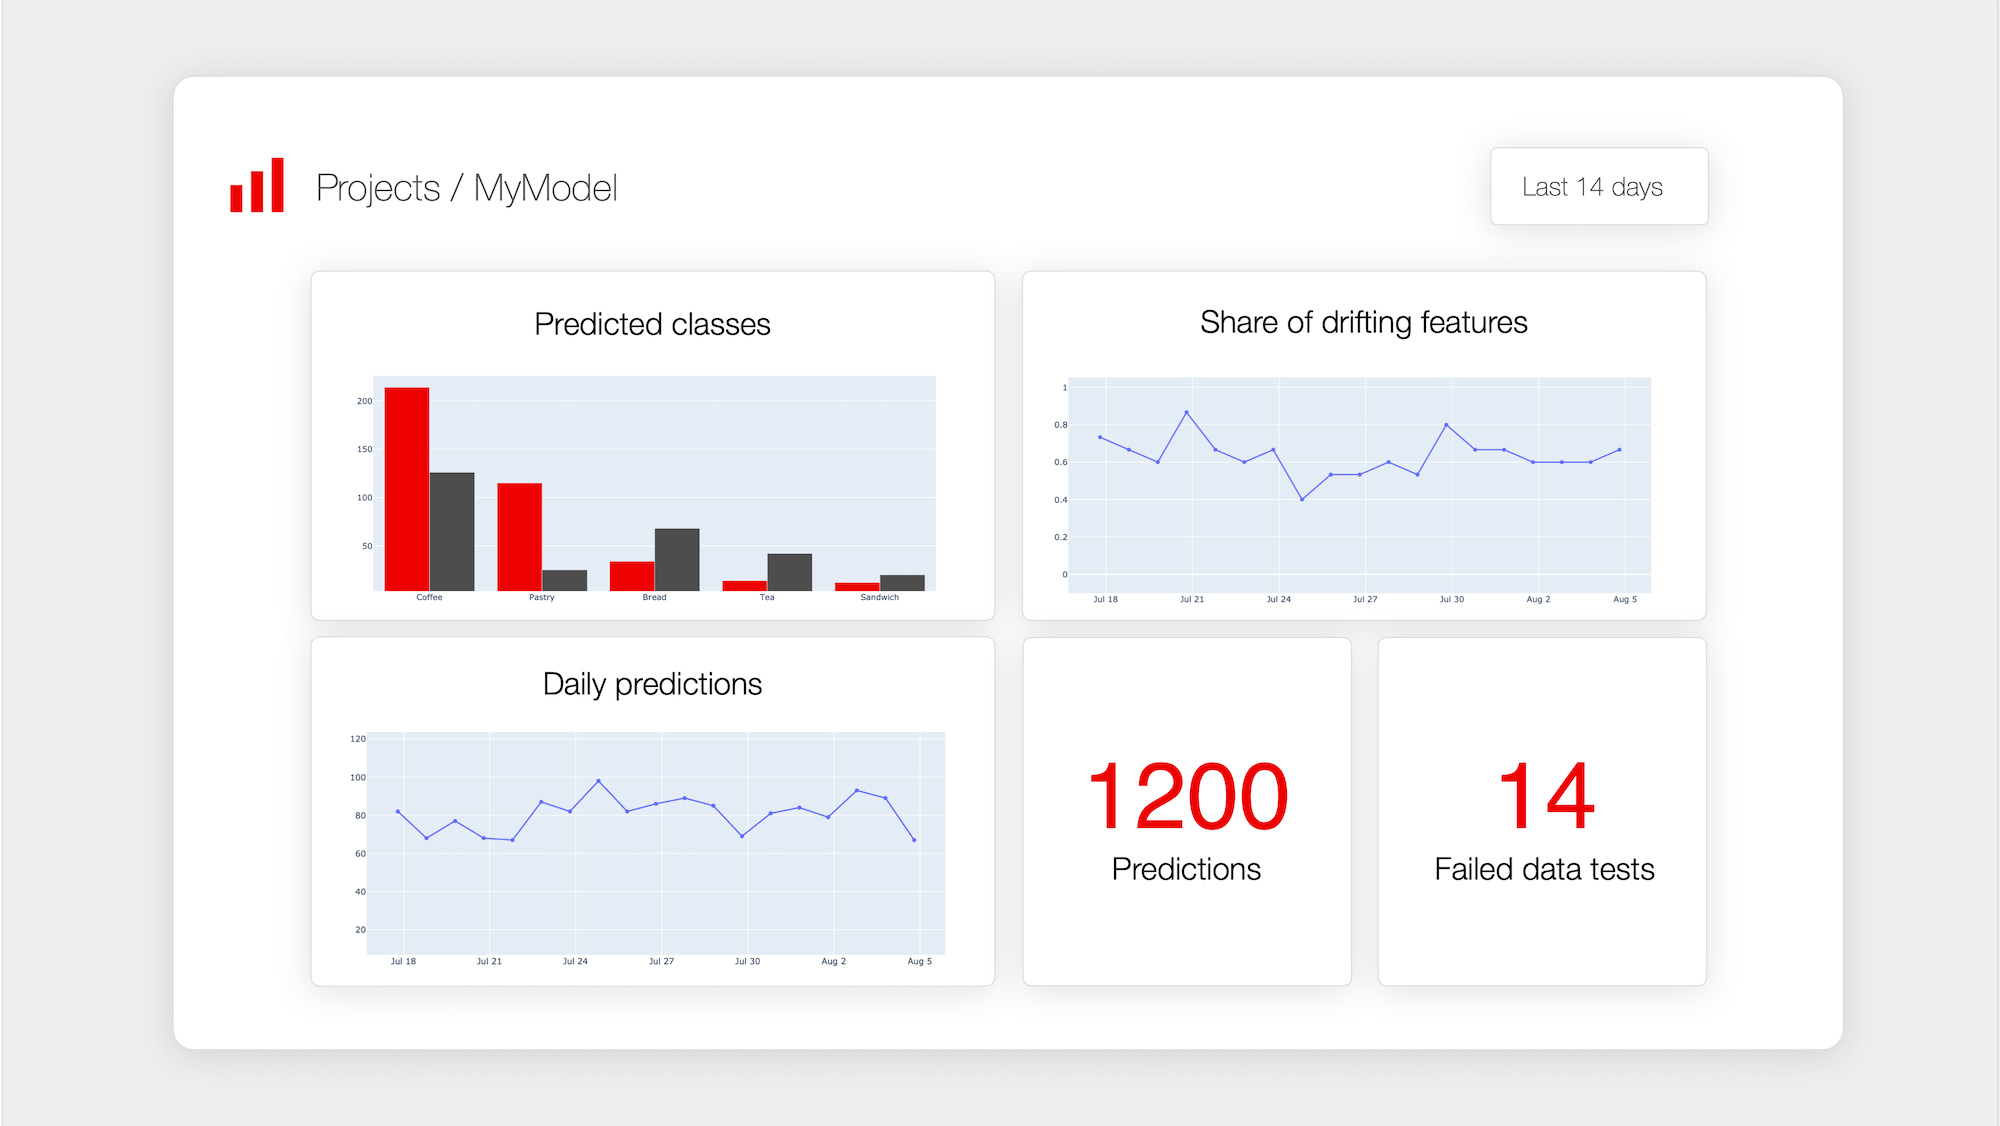Click the red Coffee bar in Predicted classes

[x=407, y=489]
